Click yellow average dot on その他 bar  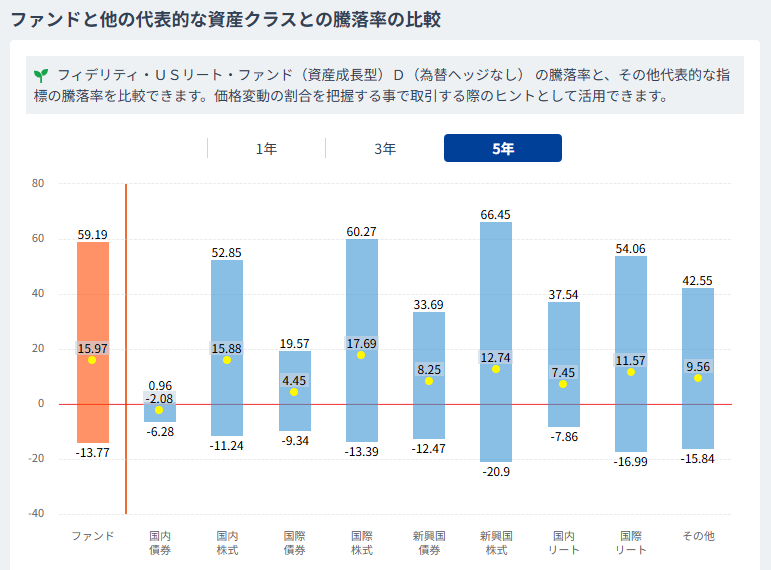698,378
